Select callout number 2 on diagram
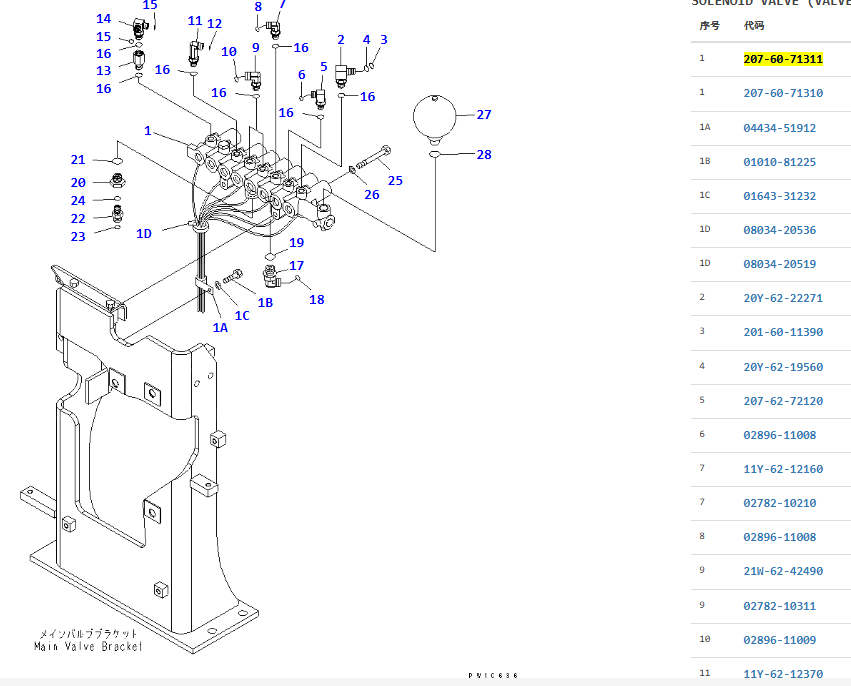851x686 pixels. (341, 40)
